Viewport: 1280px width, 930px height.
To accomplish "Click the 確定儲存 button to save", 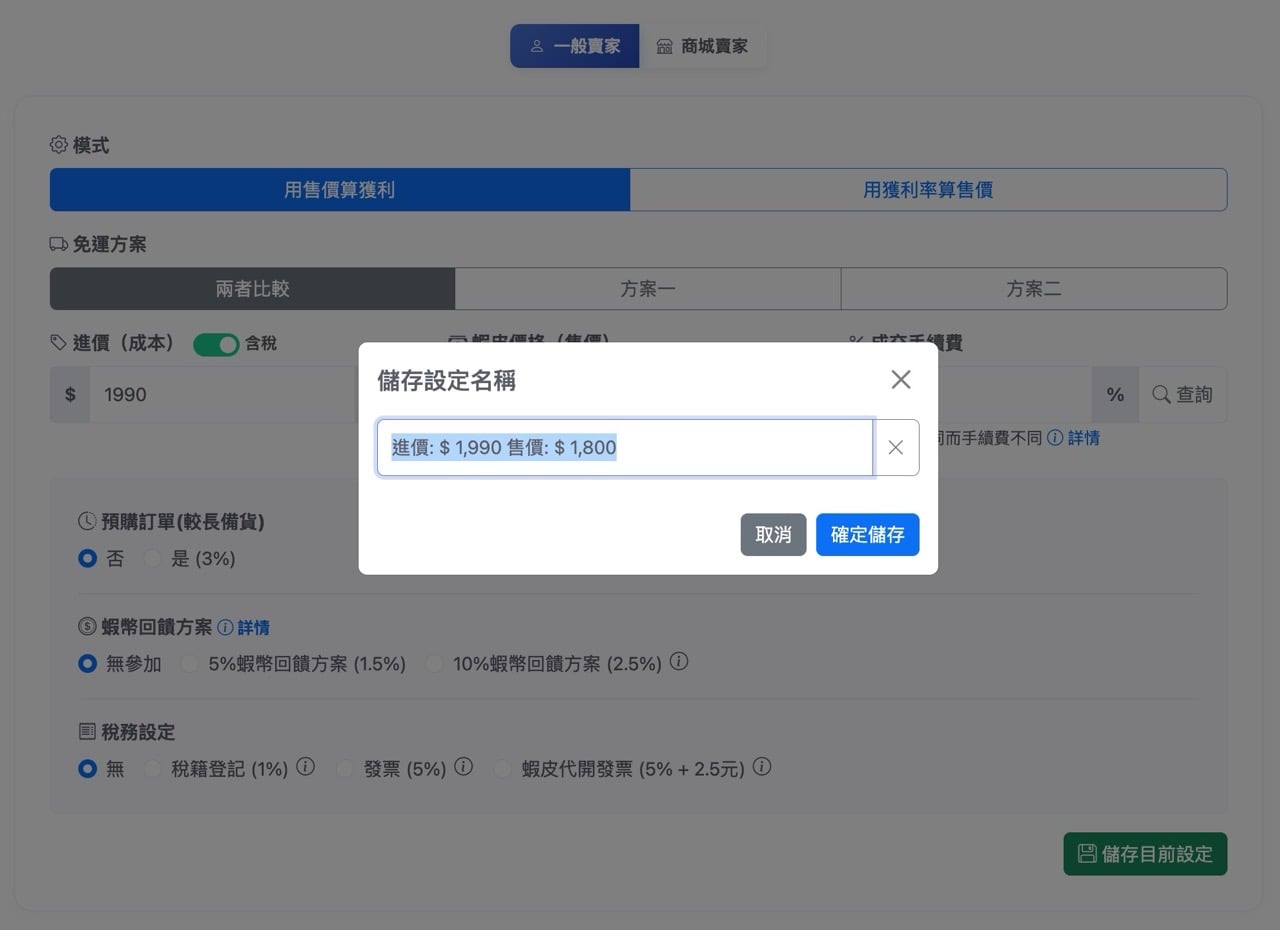I will [x=867, y=534].
